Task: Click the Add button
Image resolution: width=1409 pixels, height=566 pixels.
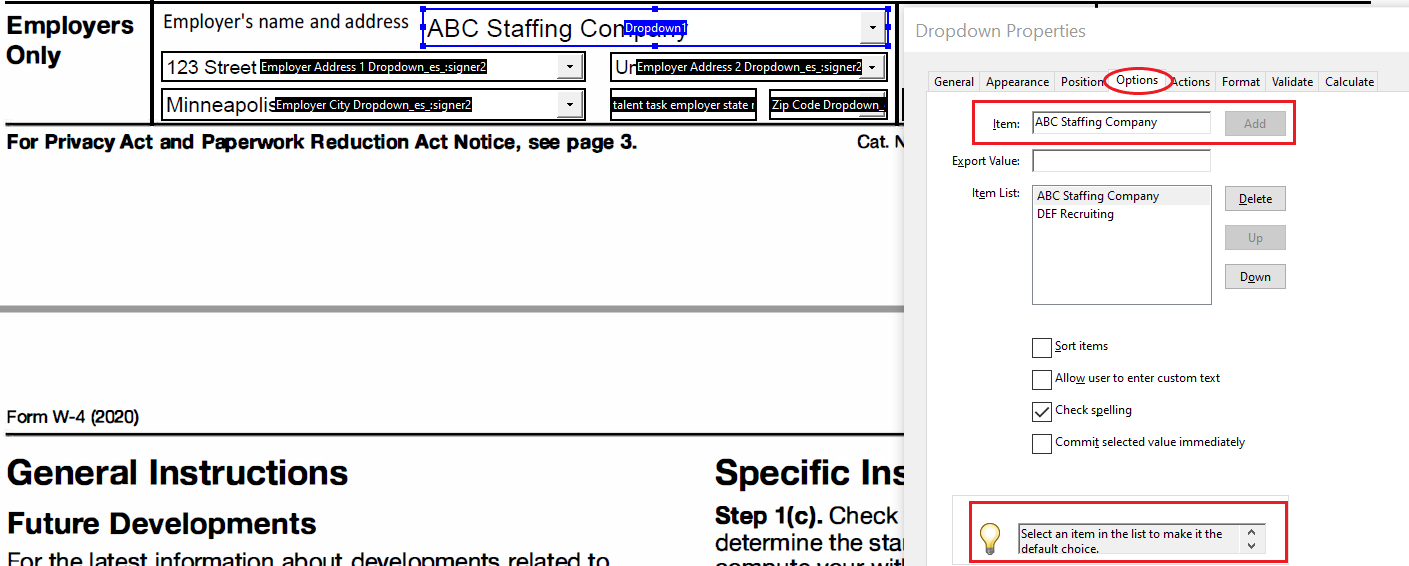Action: (1255, 123)
